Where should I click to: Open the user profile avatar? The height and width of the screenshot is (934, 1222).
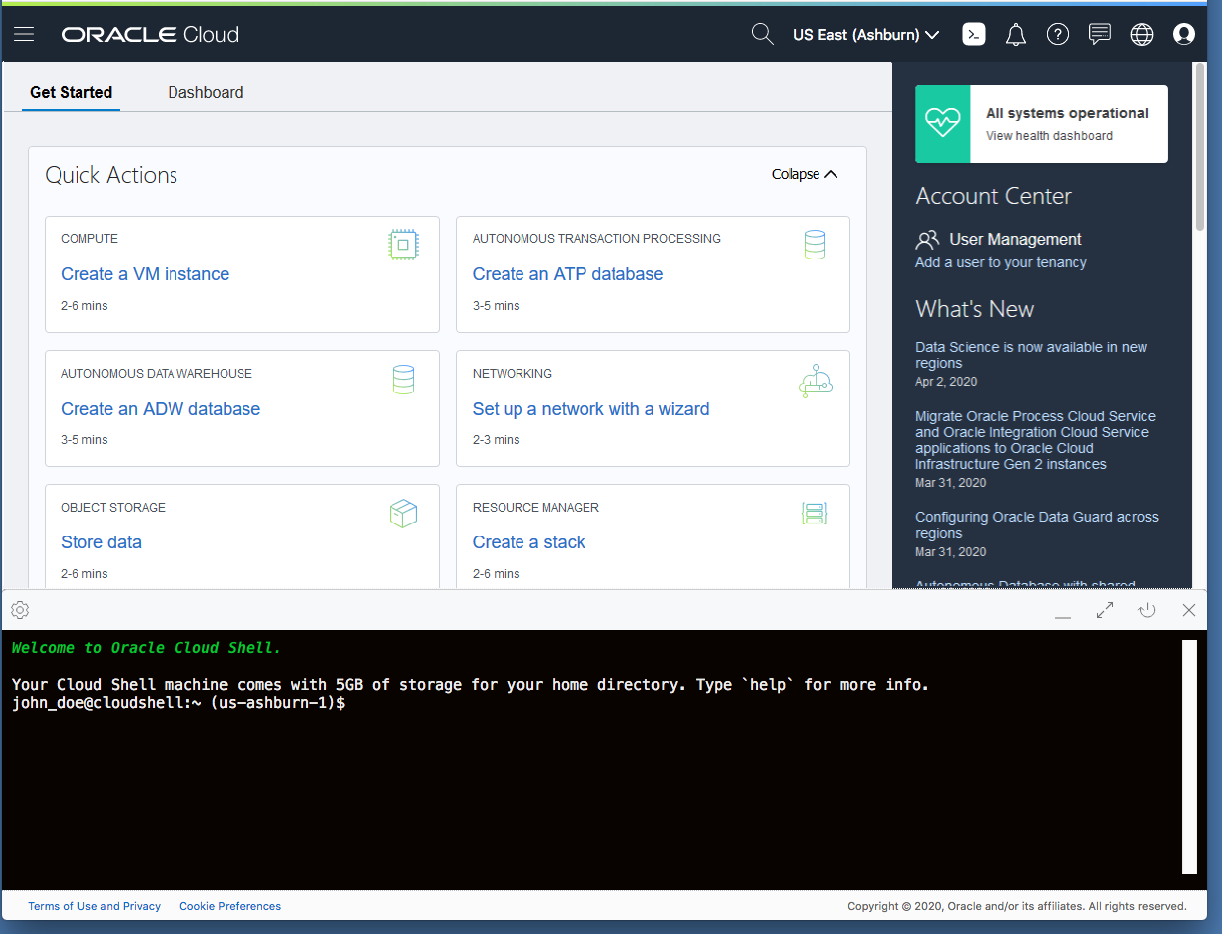coord(1183,34)
